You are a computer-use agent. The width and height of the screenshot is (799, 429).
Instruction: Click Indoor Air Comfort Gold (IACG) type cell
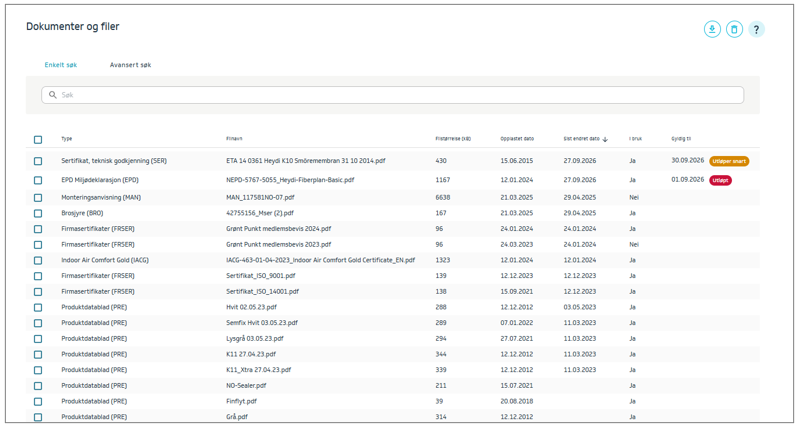[105, 260]
